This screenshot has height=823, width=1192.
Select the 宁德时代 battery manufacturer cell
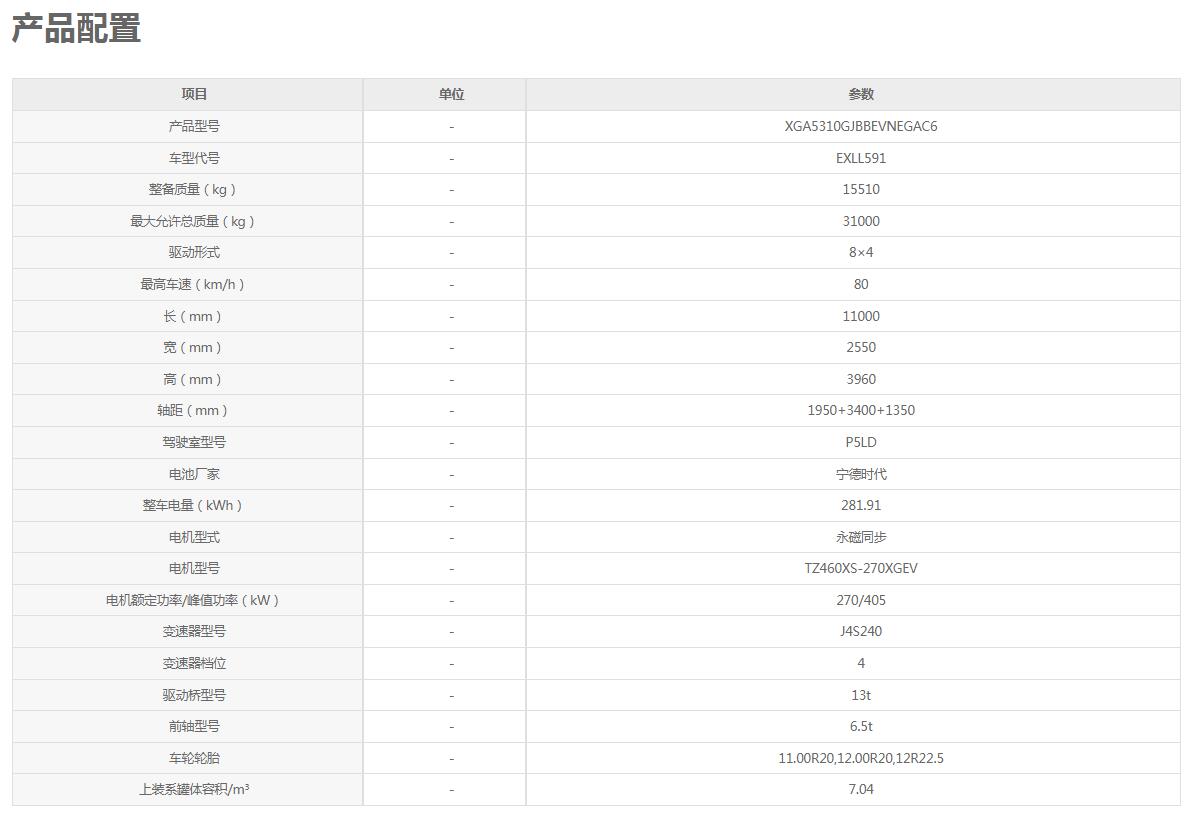(x=860, y=474)
